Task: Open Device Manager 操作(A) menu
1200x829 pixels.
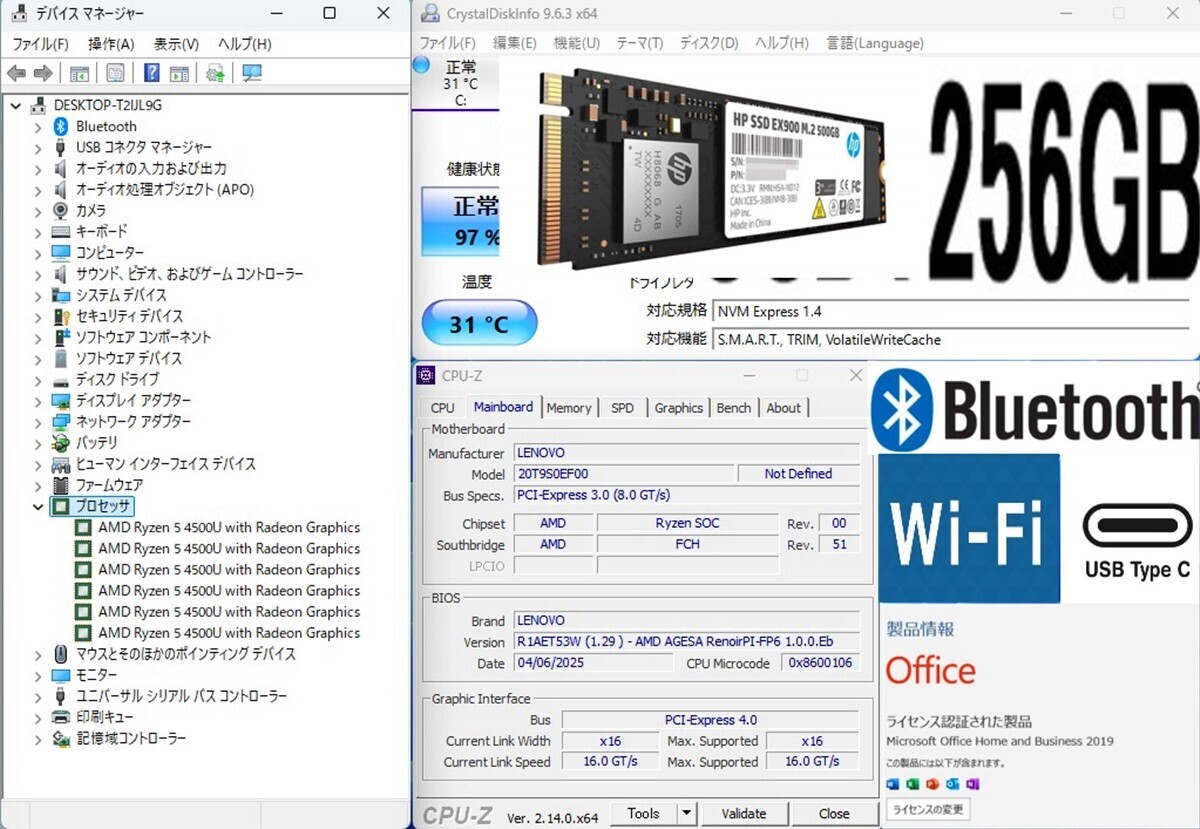Action: (111, 44)
